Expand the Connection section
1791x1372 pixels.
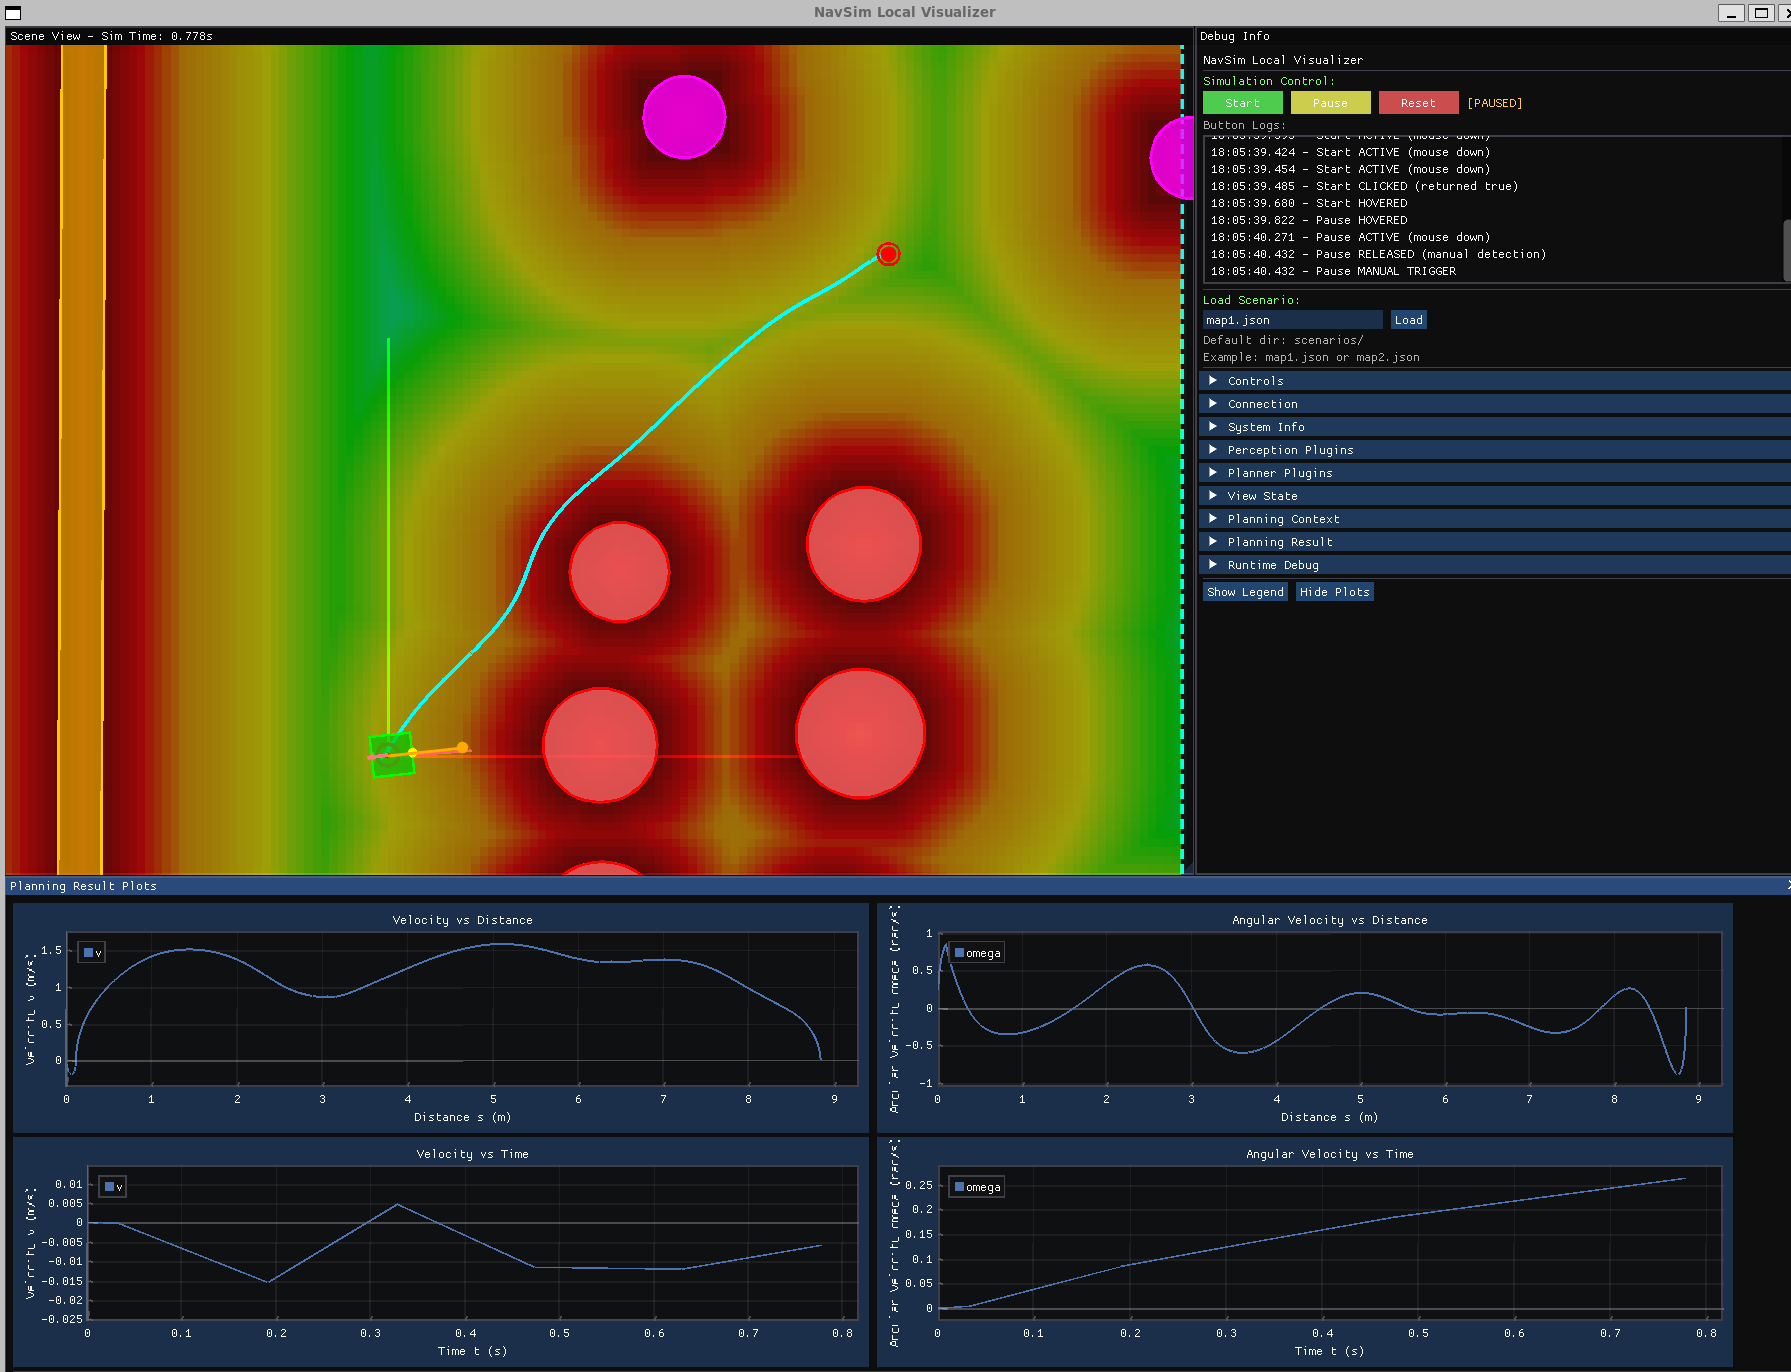(1262, 404)
